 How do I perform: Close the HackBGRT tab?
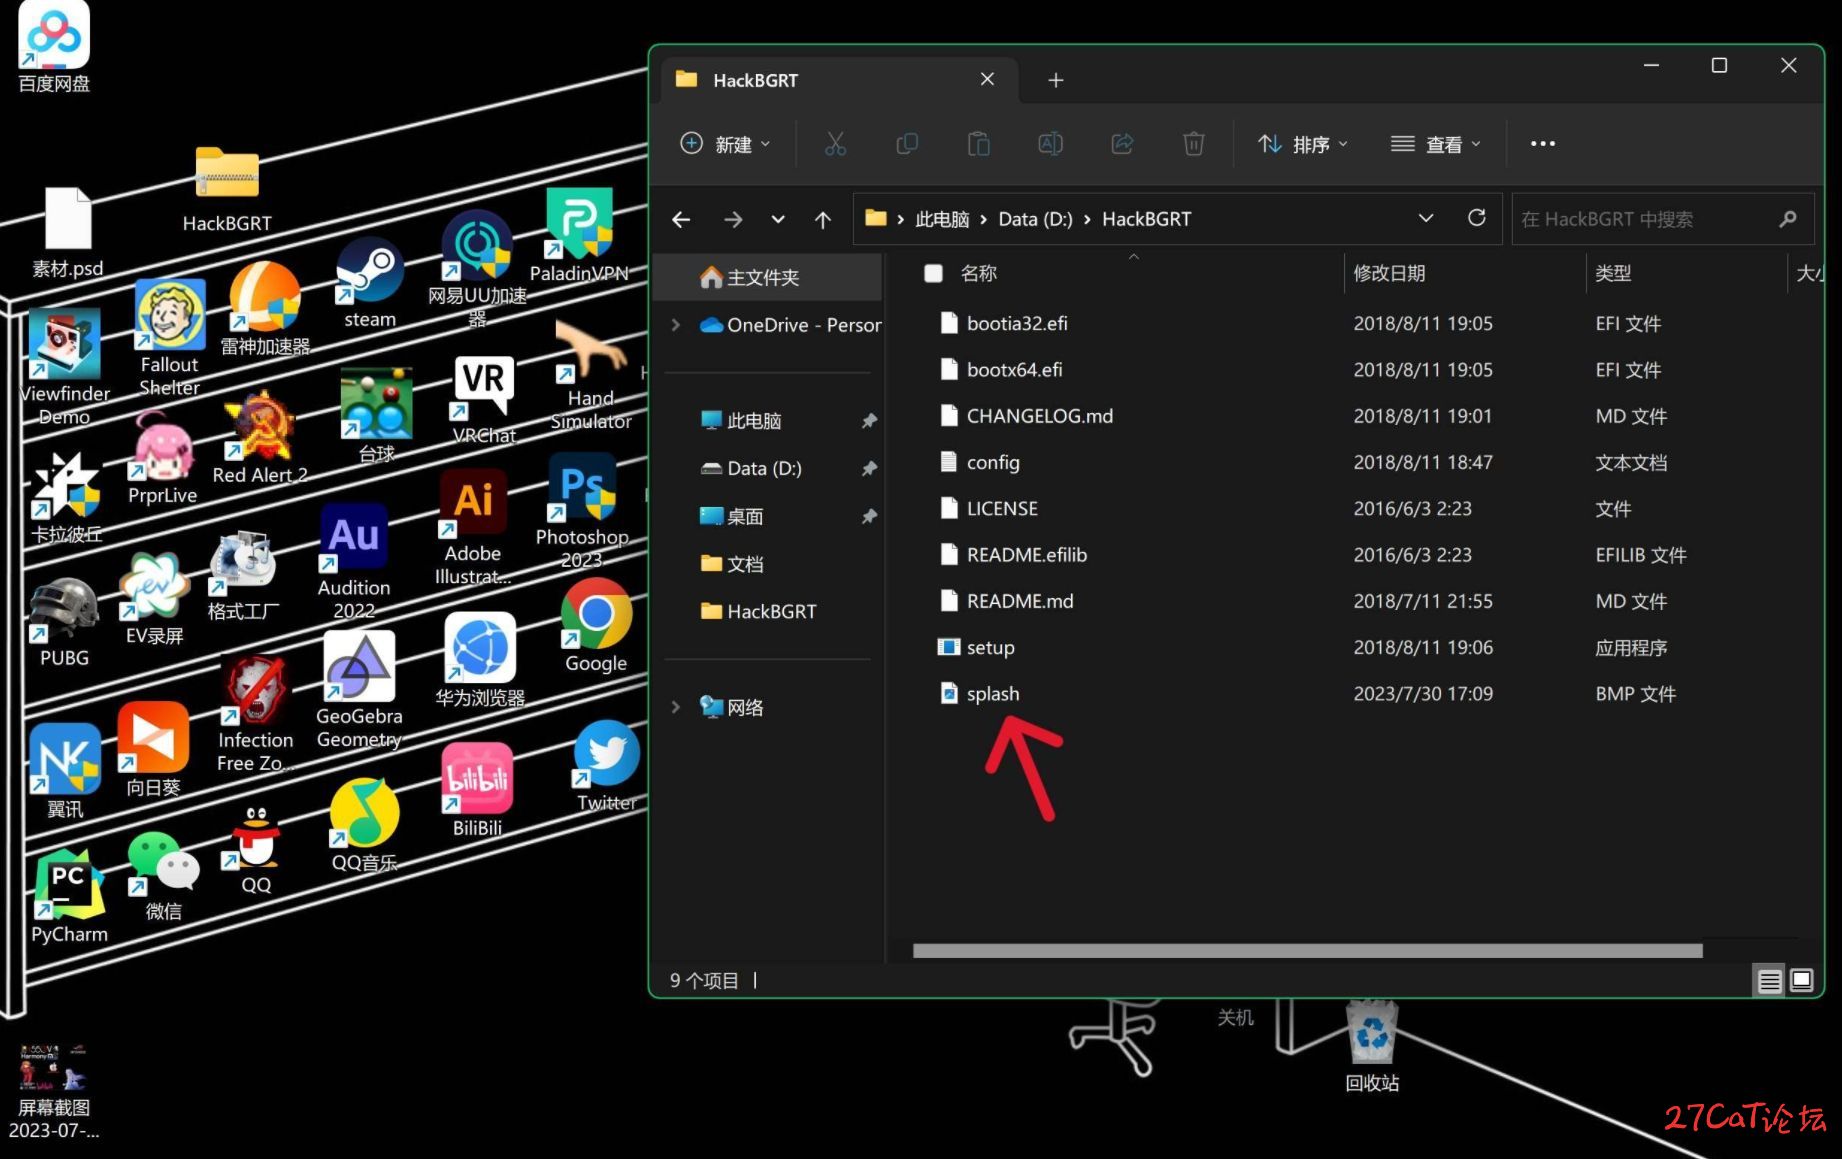point(987,79)
